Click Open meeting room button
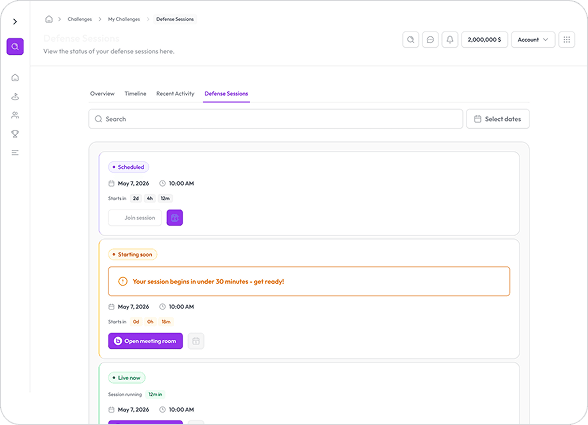This screenshot has width=588, height=425. [146, 341]
